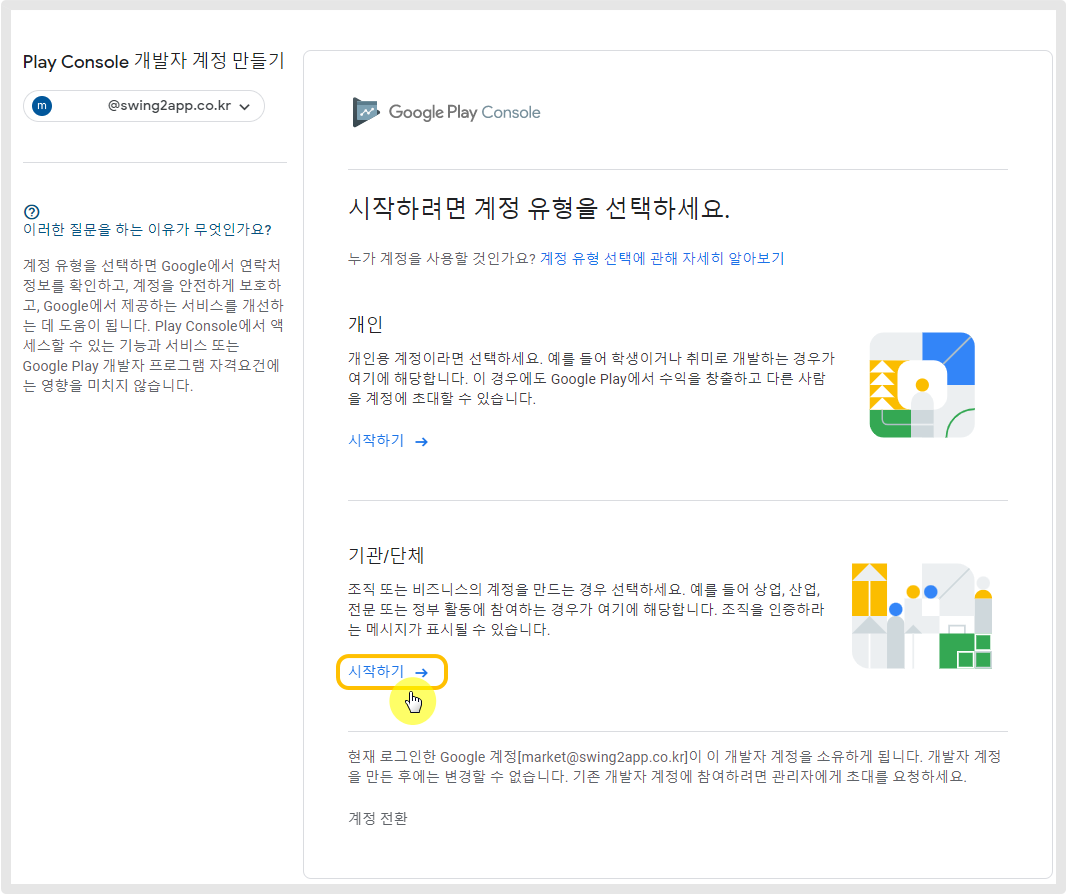Click the question mark help icon

point(31,211)
